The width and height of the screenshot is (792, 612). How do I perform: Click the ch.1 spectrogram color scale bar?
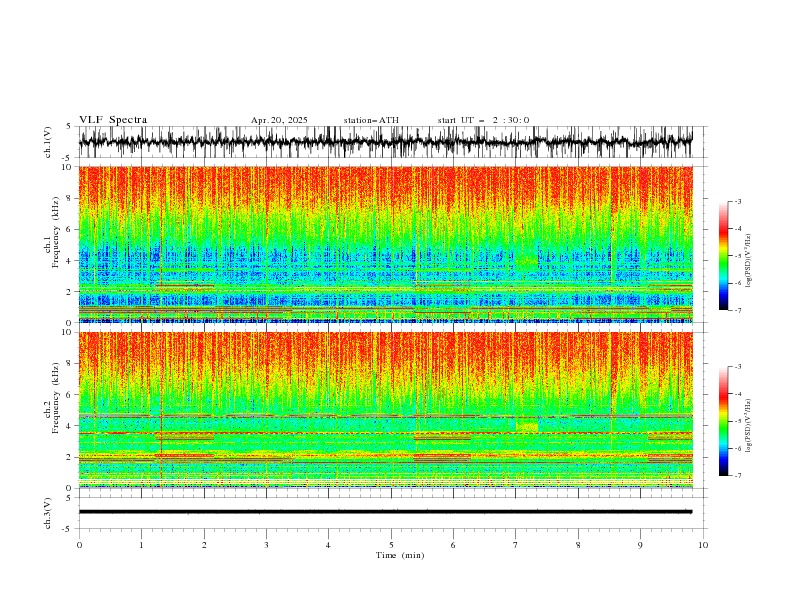coord(723,256)
